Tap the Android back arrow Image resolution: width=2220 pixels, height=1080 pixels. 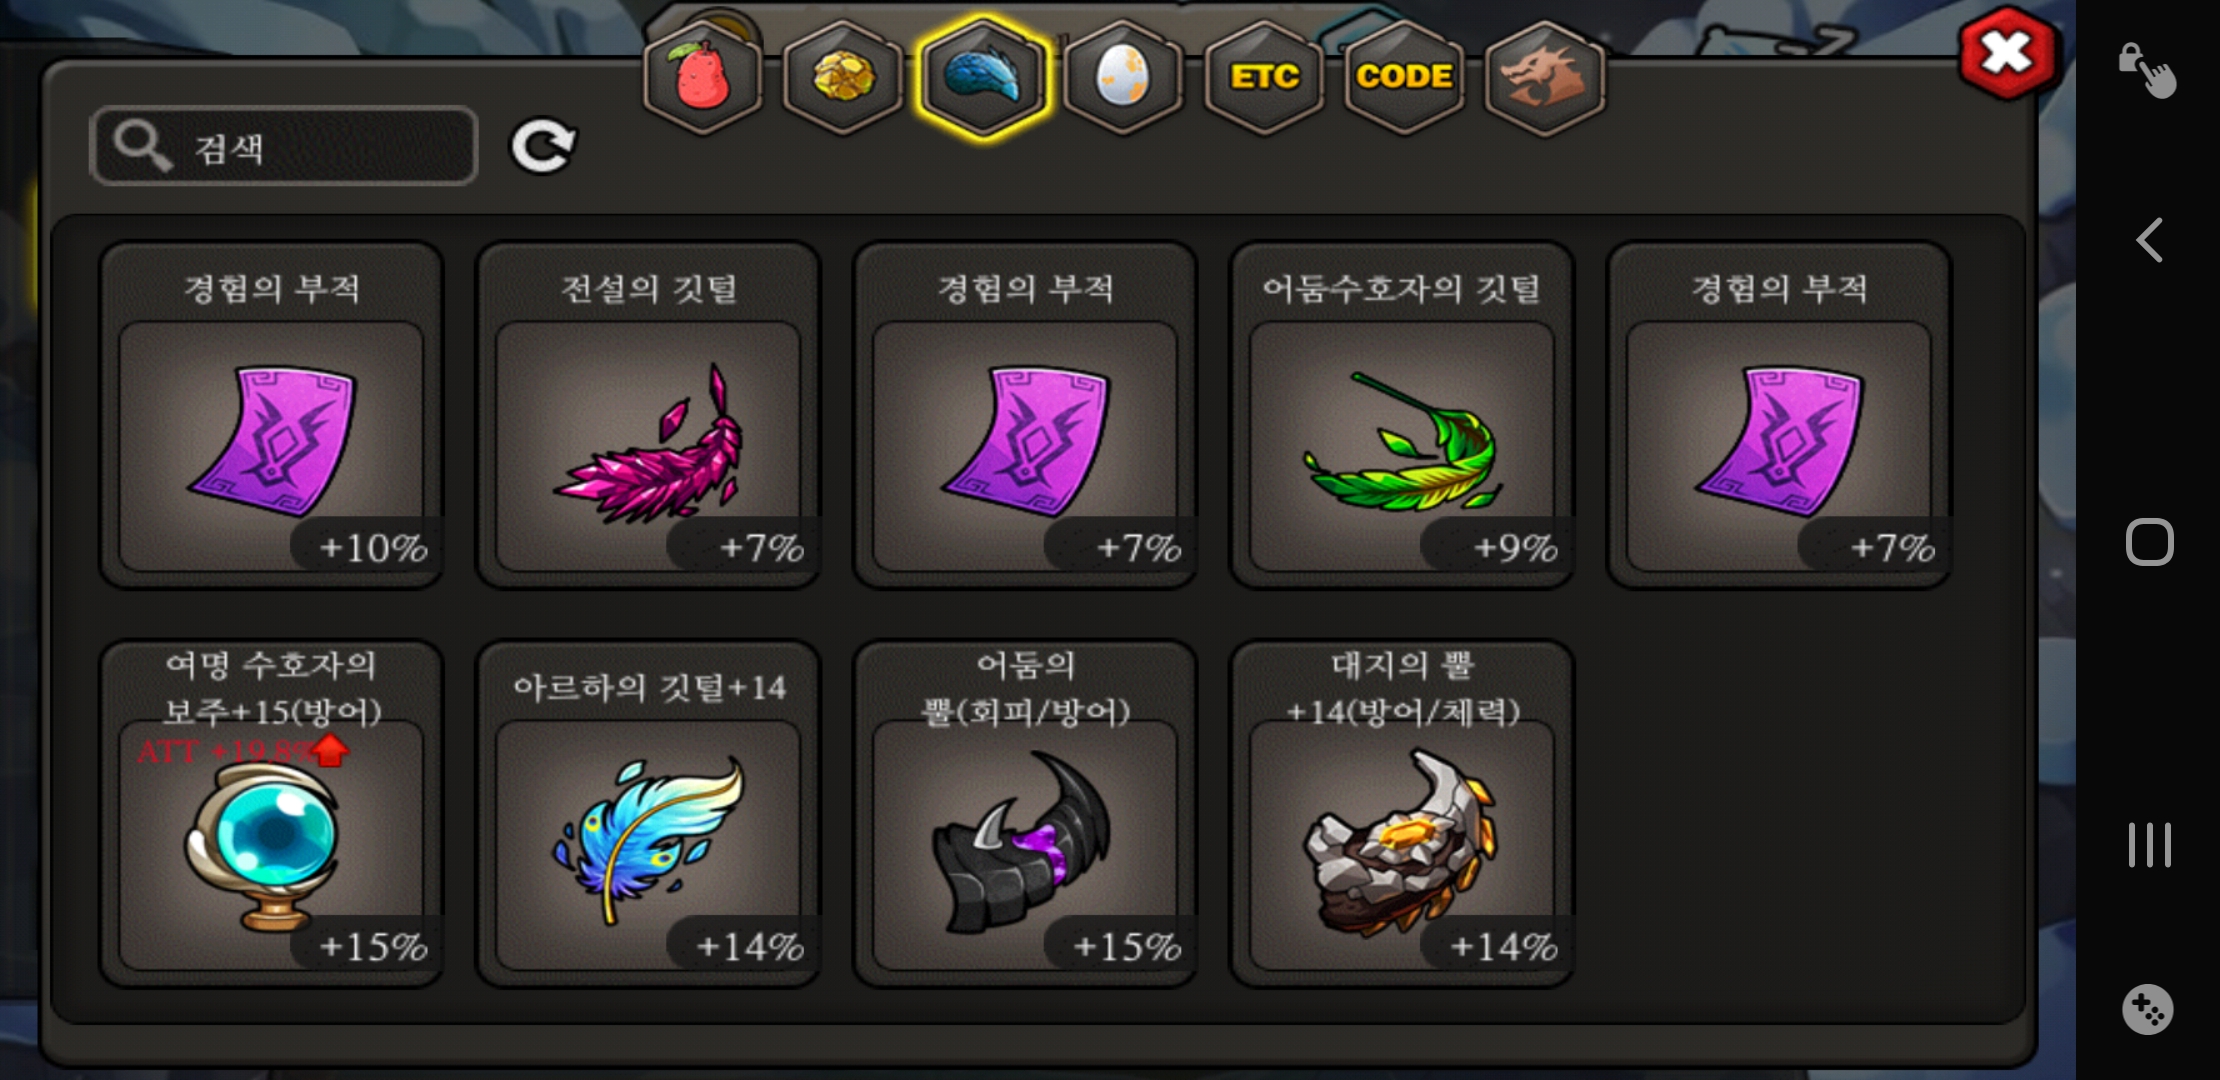(x=2149, y=240)
